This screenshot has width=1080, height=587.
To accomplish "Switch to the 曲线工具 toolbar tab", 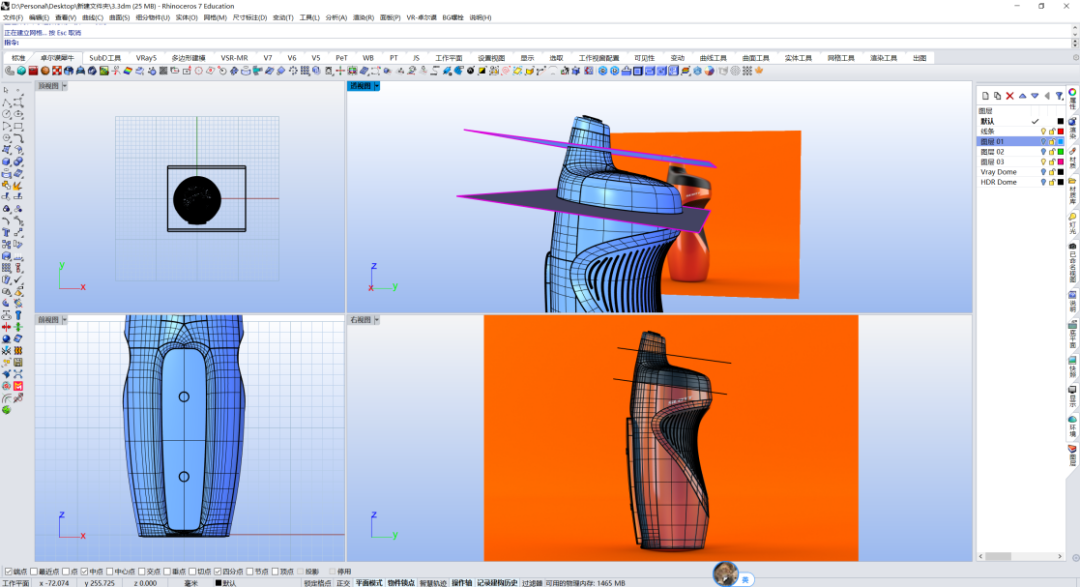I will [x=713, y=58].
